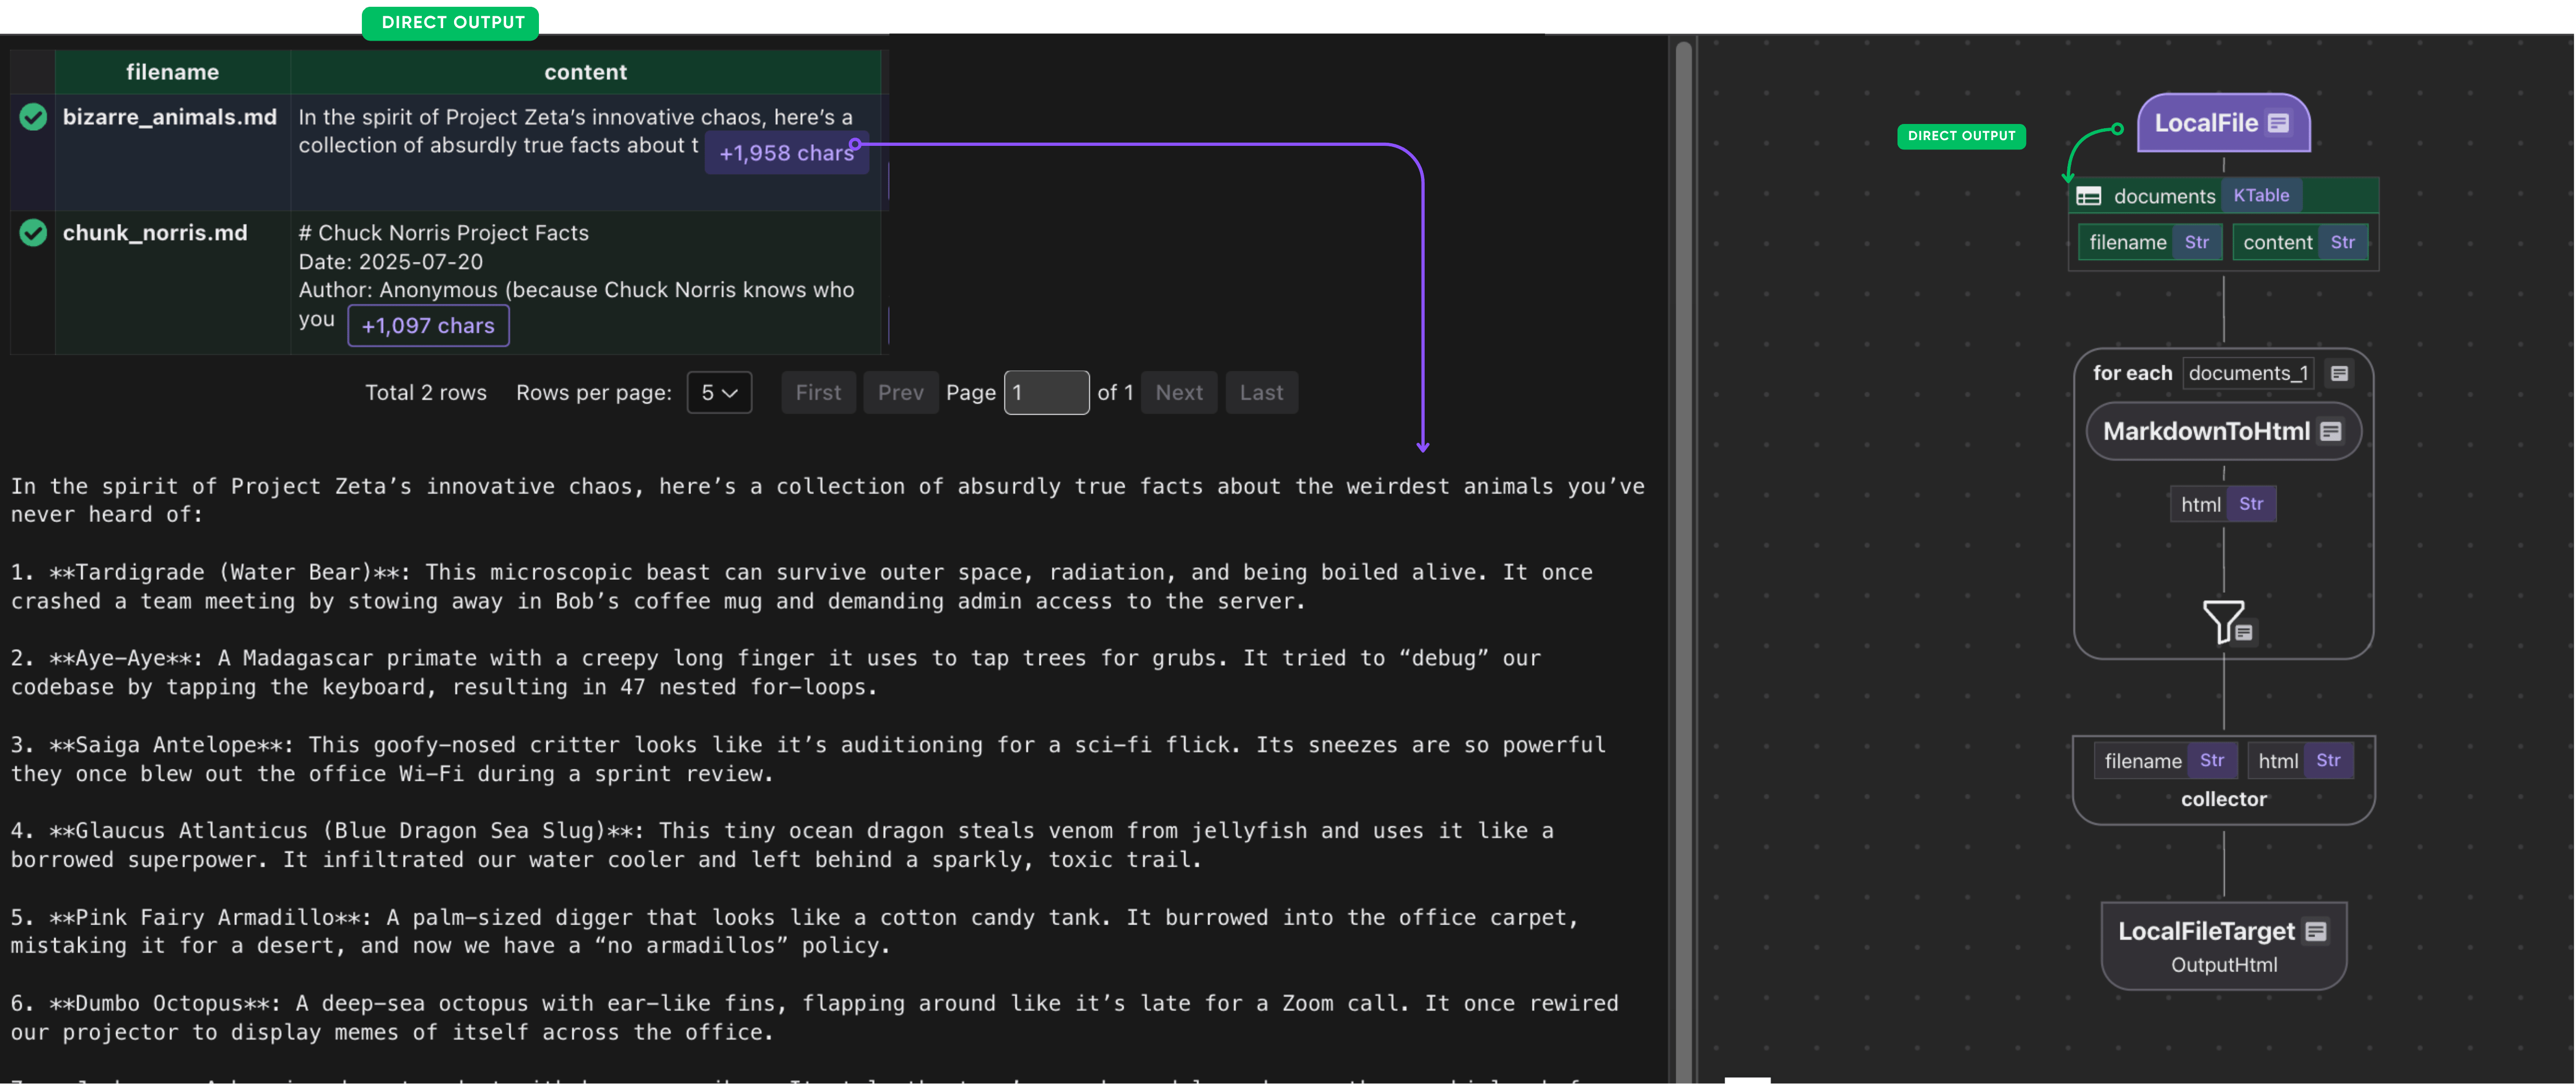The image size is (2576, 1084).
Task: Select the collector node in the graph
Action: 2223,799
